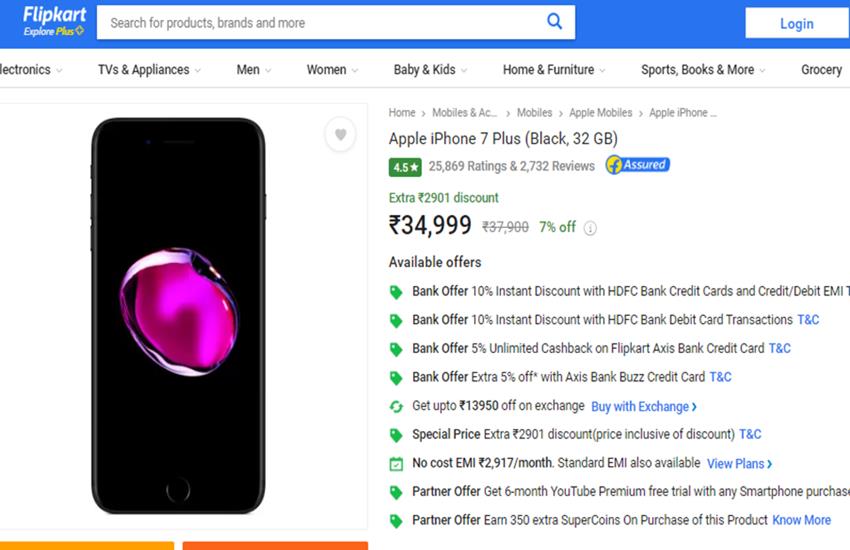This screenshot has width=850, height=550.
Task: Expand the Baby & Kids menu
Action: coord(429,70)
